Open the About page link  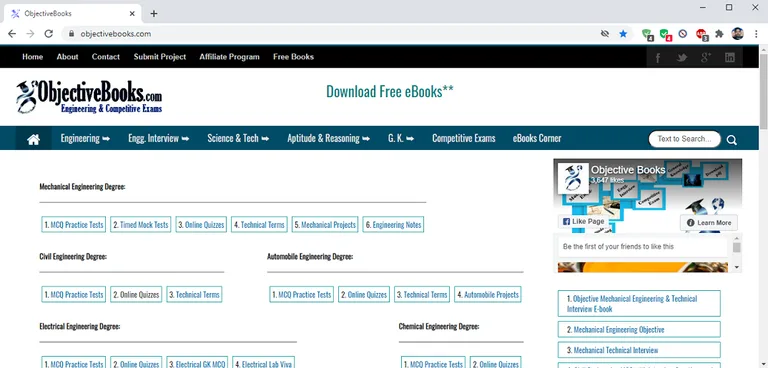(67, 57)
